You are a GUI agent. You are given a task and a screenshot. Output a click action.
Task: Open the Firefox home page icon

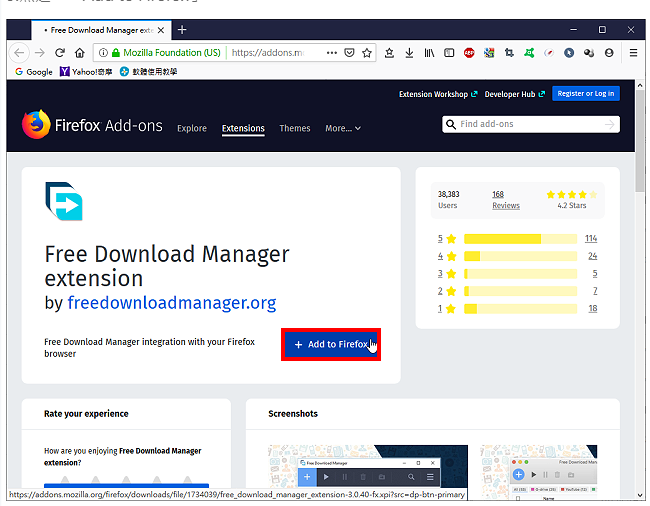[80, 53]
